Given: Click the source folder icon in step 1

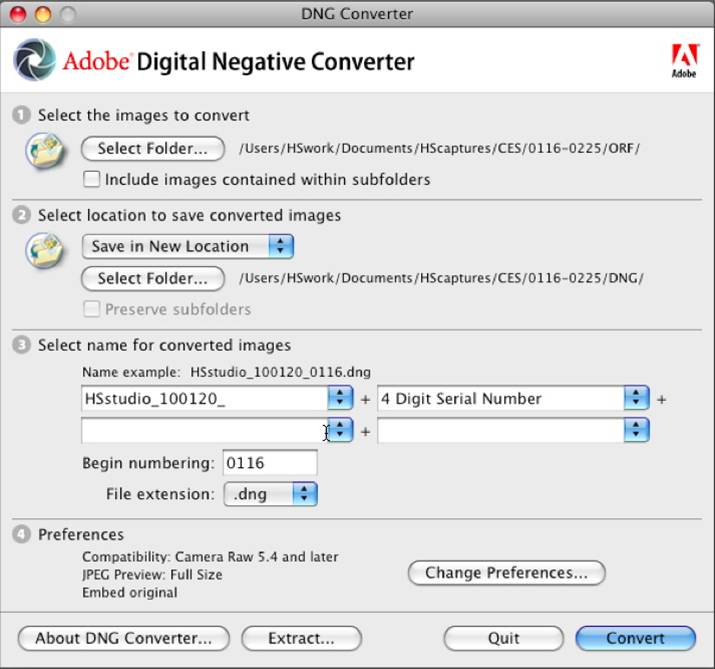Looking at the screenshot, I should 45,151.
